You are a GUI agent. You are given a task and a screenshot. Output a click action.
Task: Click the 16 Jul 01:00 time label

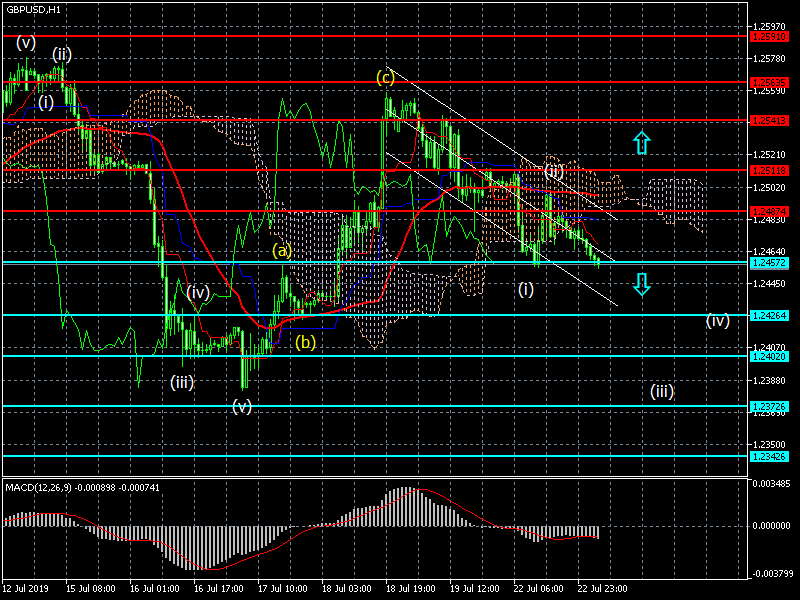click(x=155, y=589)
